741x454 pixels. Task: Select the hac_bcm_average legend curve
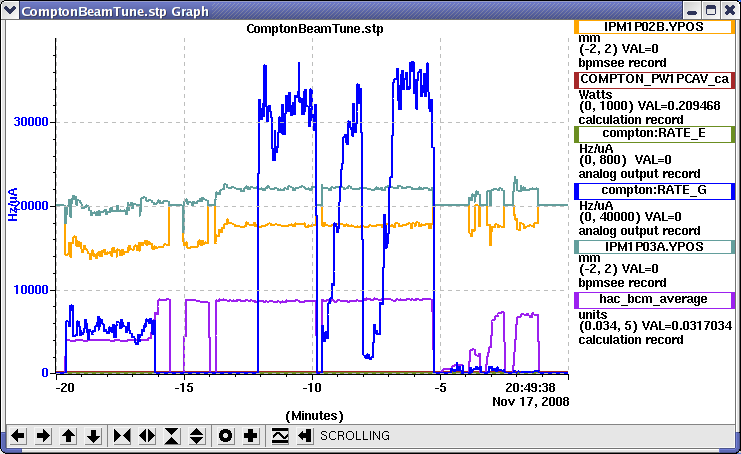(x=654, y=300)
